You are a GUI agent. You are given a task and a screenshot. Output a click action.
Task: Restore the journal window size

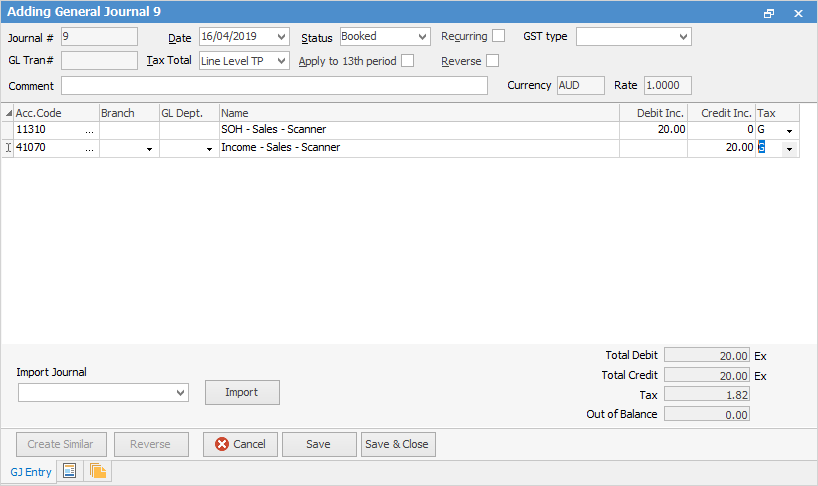(x=769, y=13)
